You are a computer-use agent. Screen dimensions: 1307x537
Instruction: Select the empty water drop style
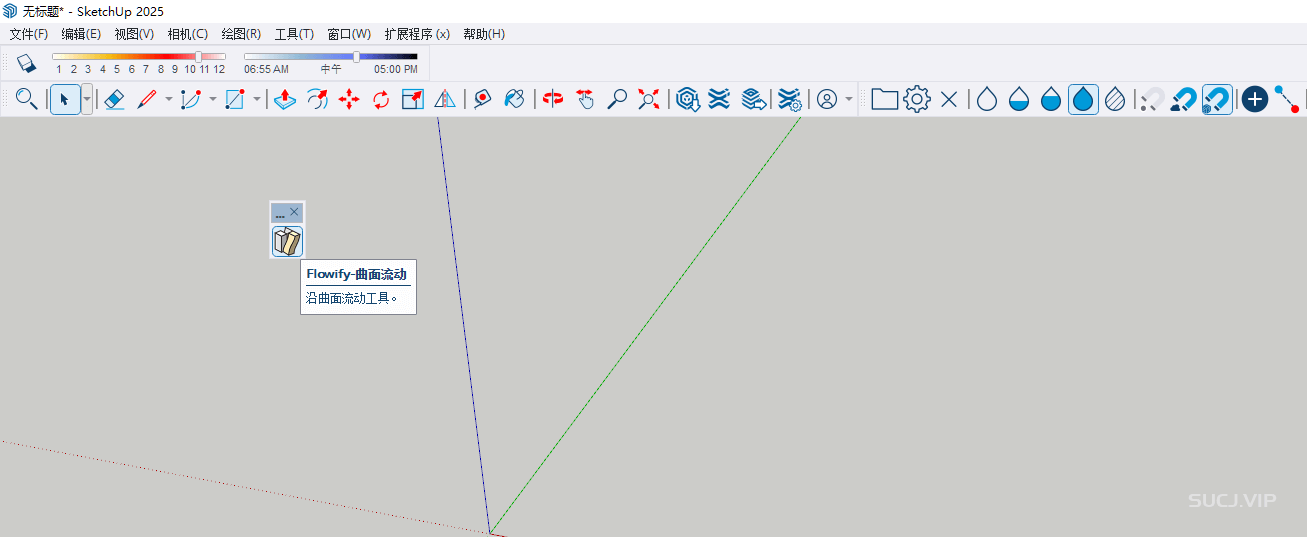(x=987, y=99)
